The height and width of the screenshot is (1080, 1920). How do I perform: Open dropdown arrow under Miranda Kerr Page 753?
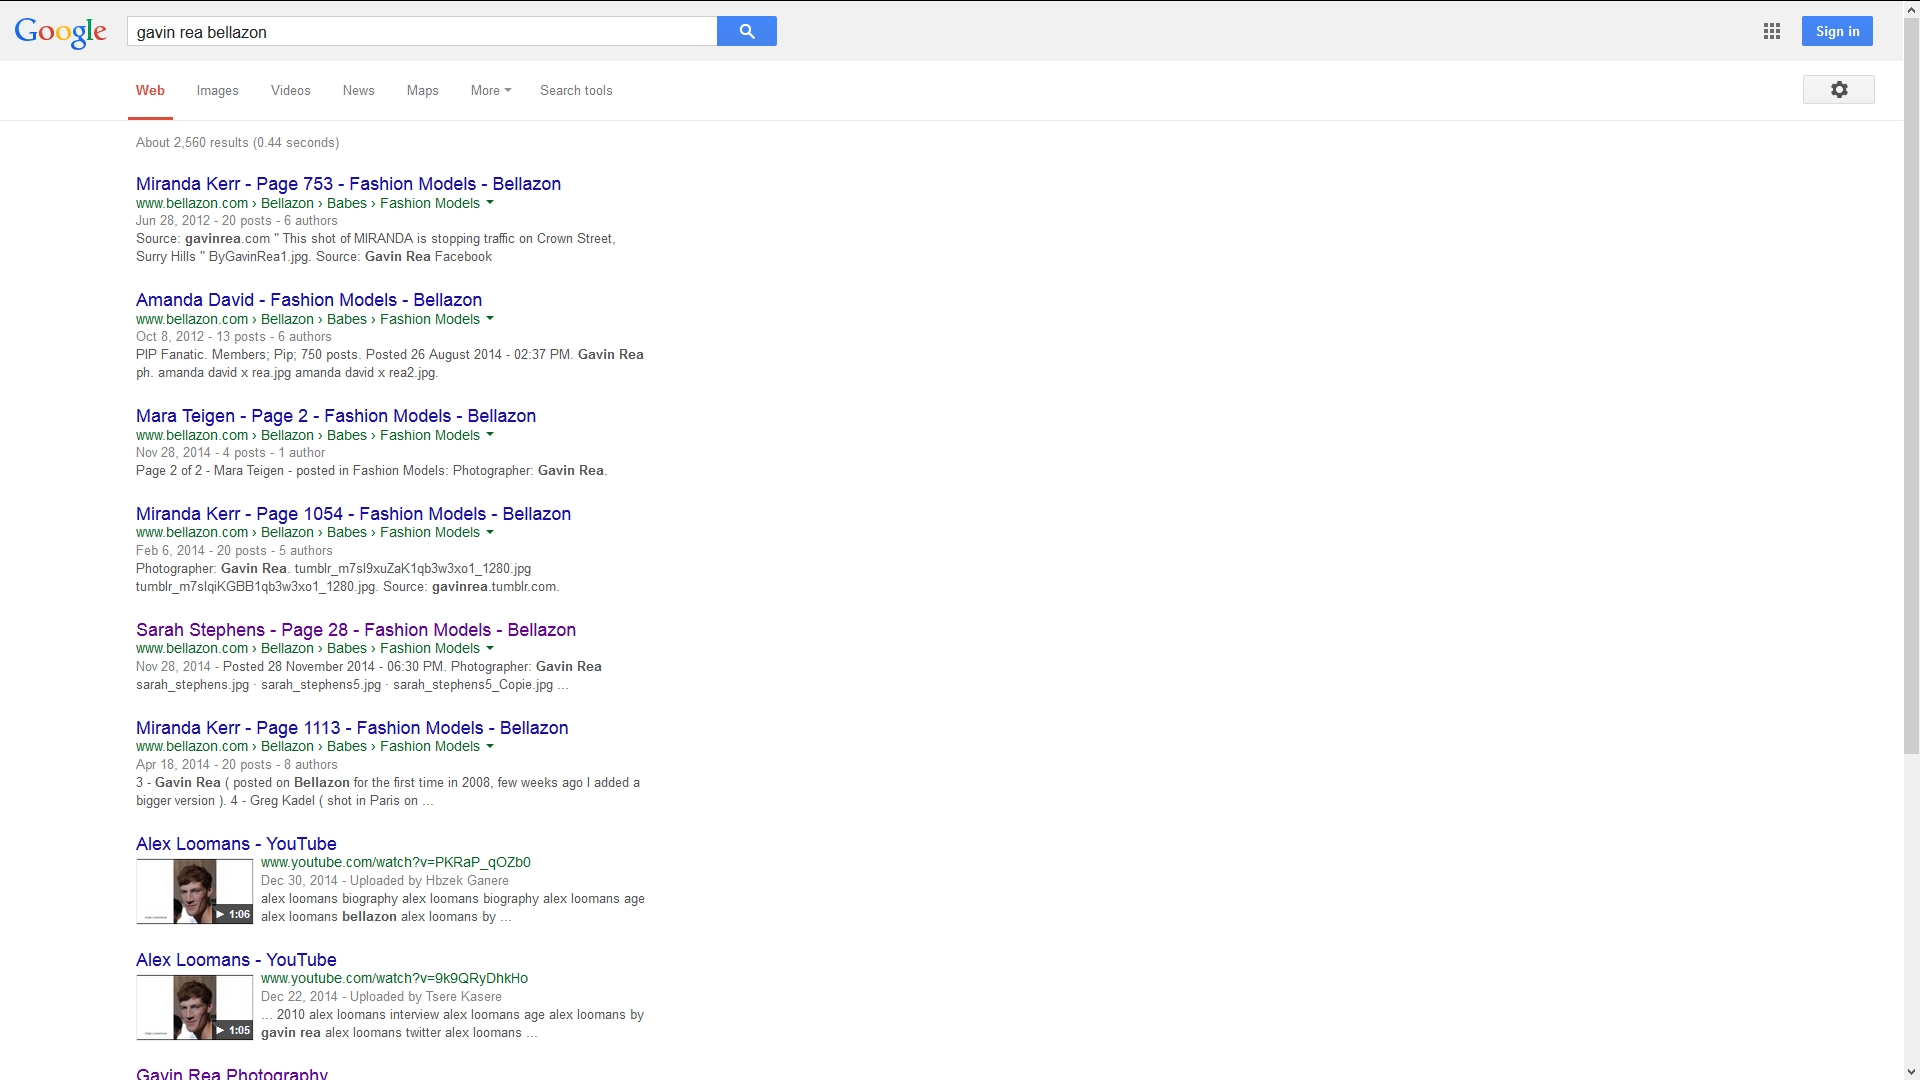490,203
